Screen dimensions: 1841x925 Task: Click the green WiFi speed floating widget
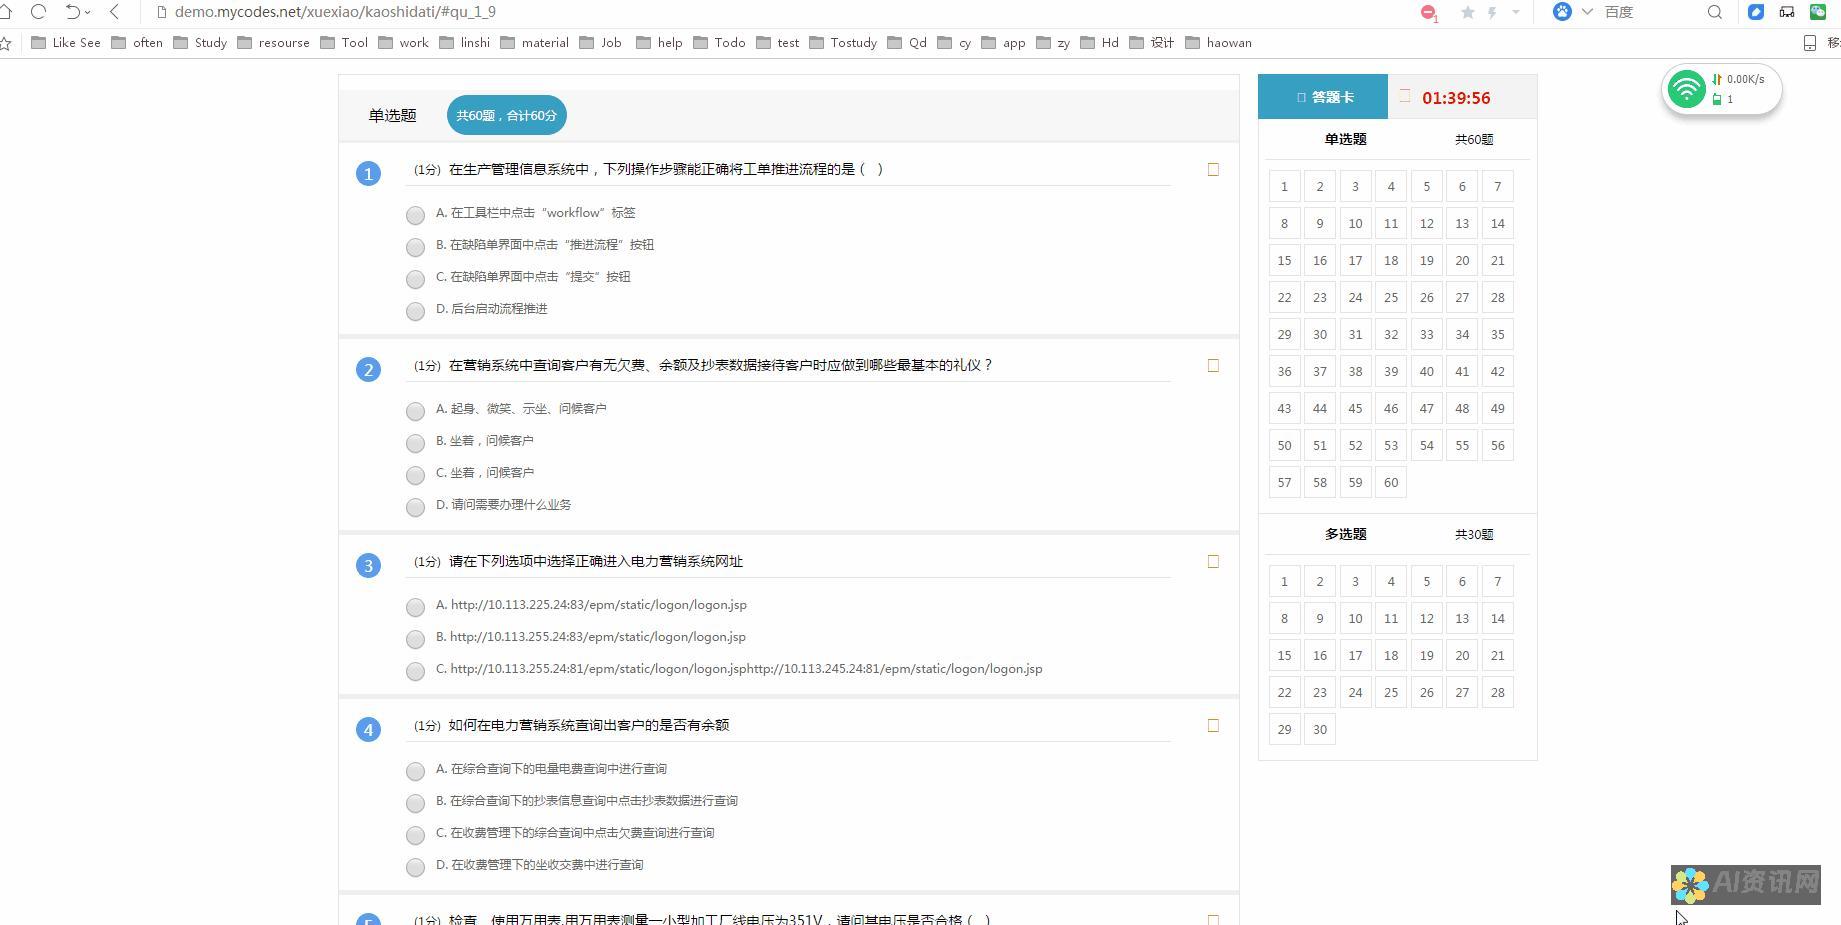[x=1721, y=90]
